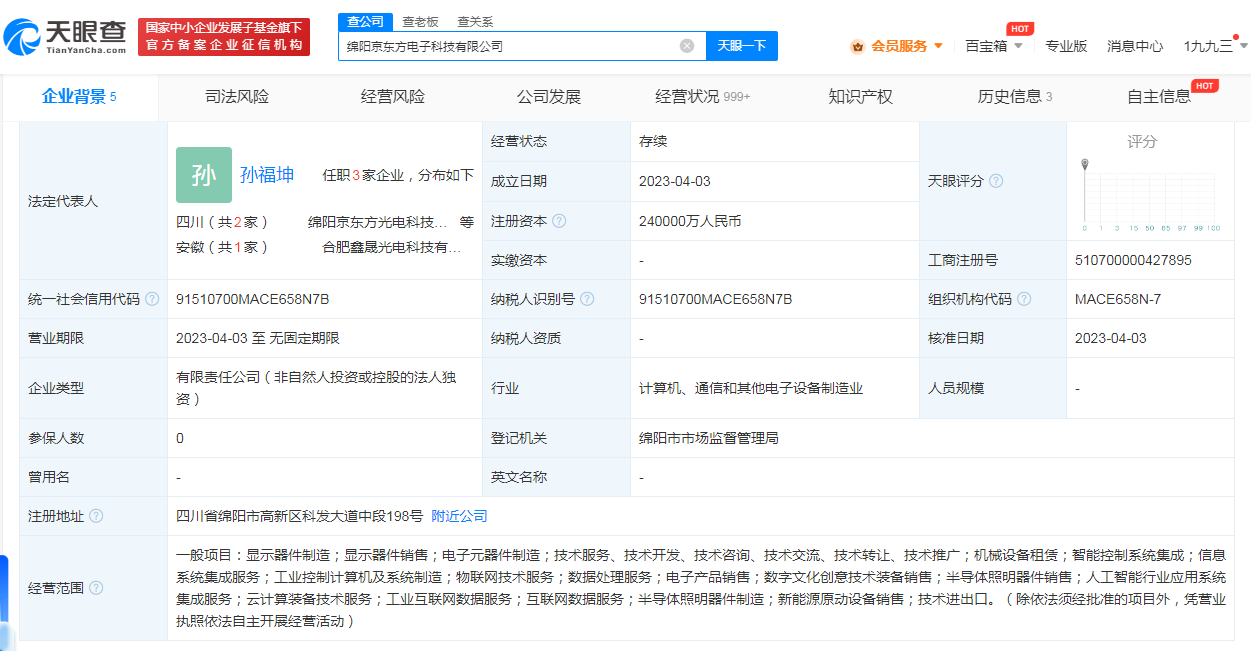Click the registration authority 绵阳市市场监督管理局

tap(709, 438)
